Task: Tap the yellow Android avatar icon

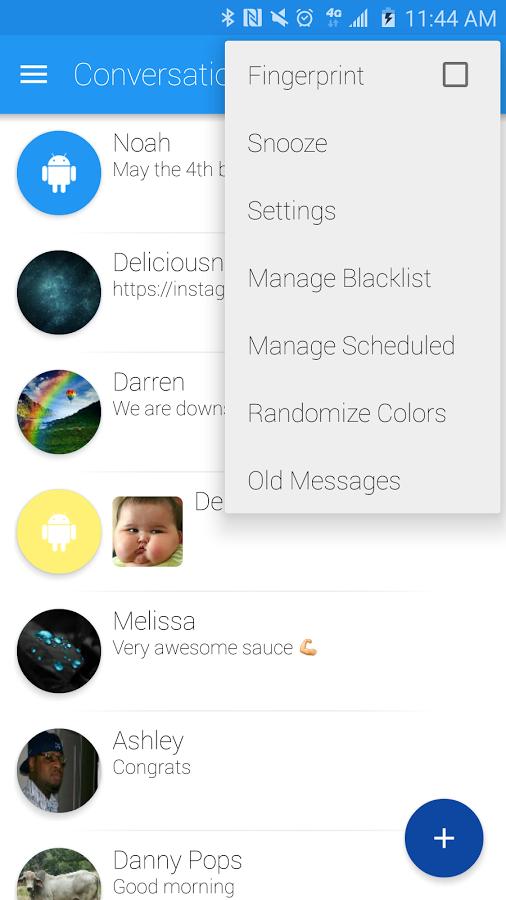Action: (59, 532)
